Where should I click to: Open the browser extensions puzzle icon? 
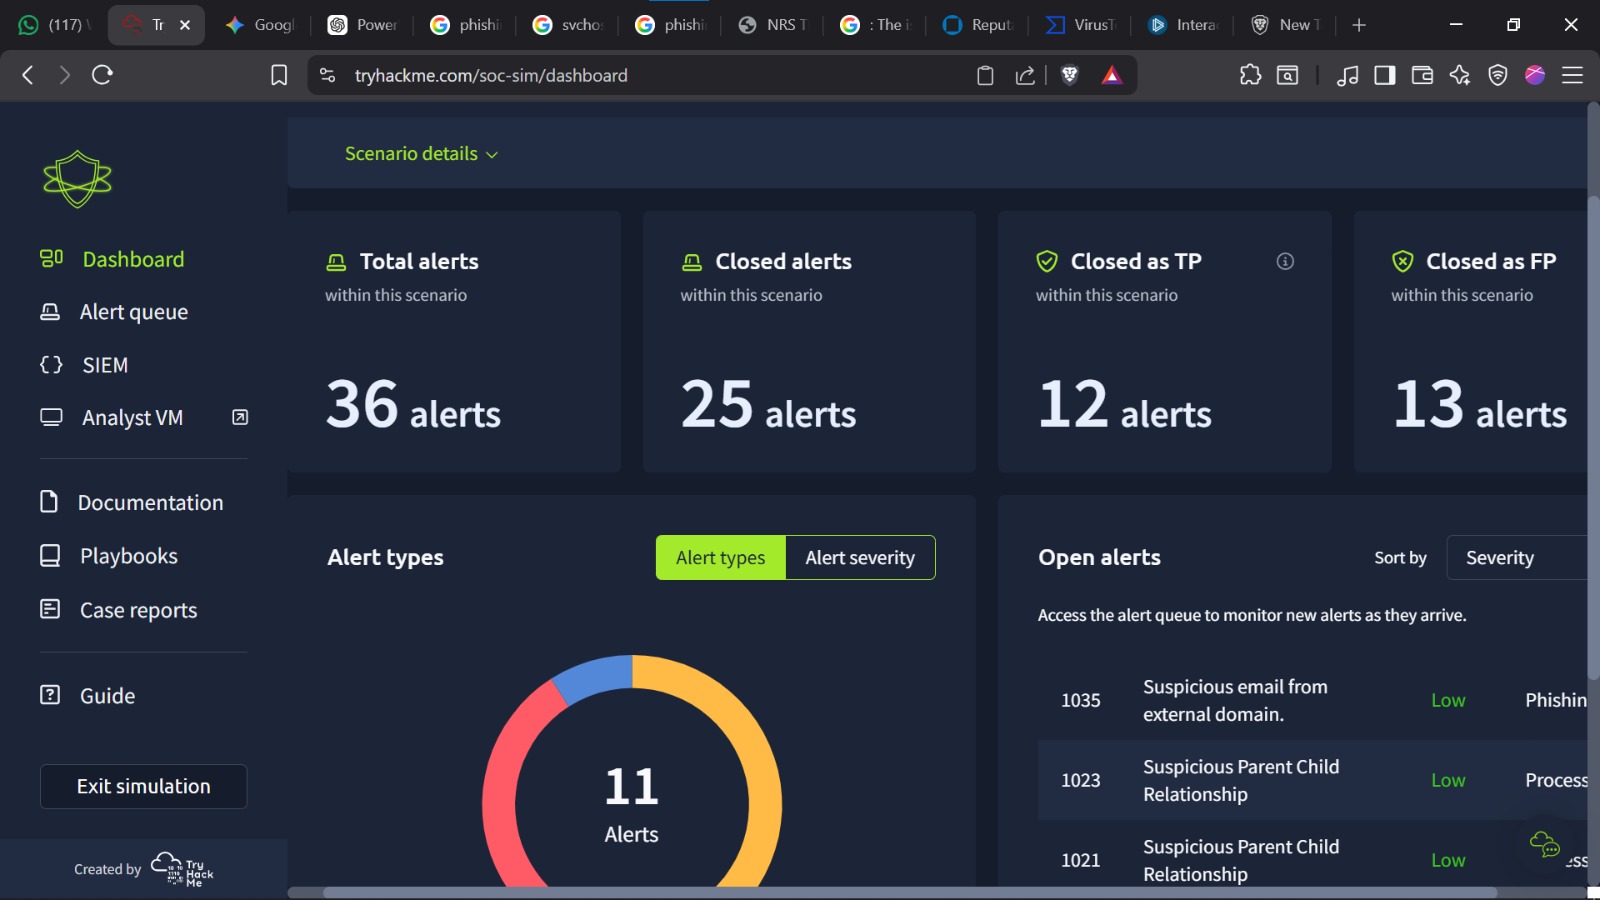coord(1250,75)
